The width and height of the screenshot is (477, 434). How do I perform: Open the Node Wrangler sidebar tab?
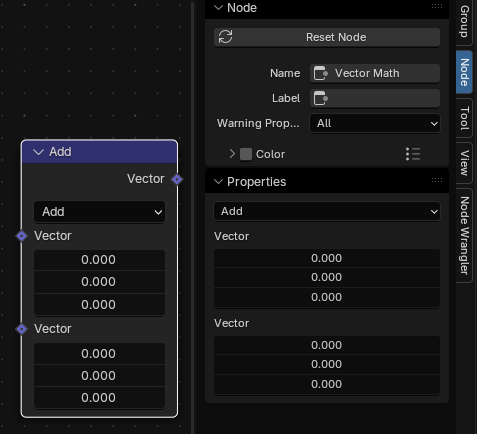tap(464, 235)
